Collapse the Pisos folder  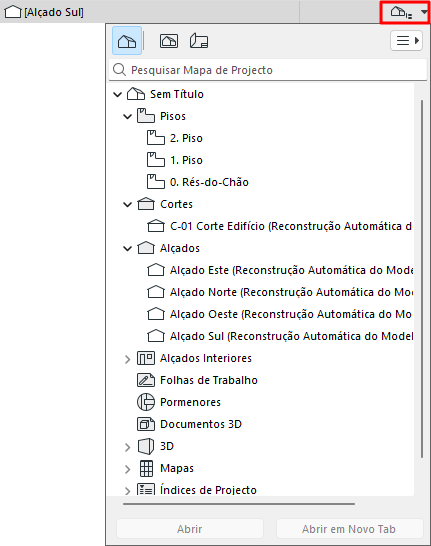(x=128, y=116)
